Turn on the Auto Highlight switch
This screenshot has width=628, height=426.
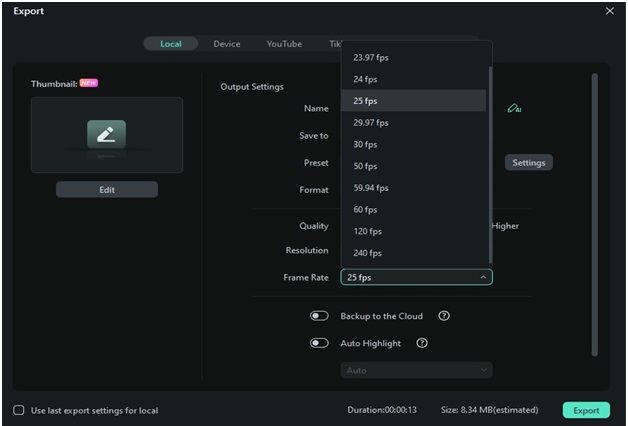point(320,343)
